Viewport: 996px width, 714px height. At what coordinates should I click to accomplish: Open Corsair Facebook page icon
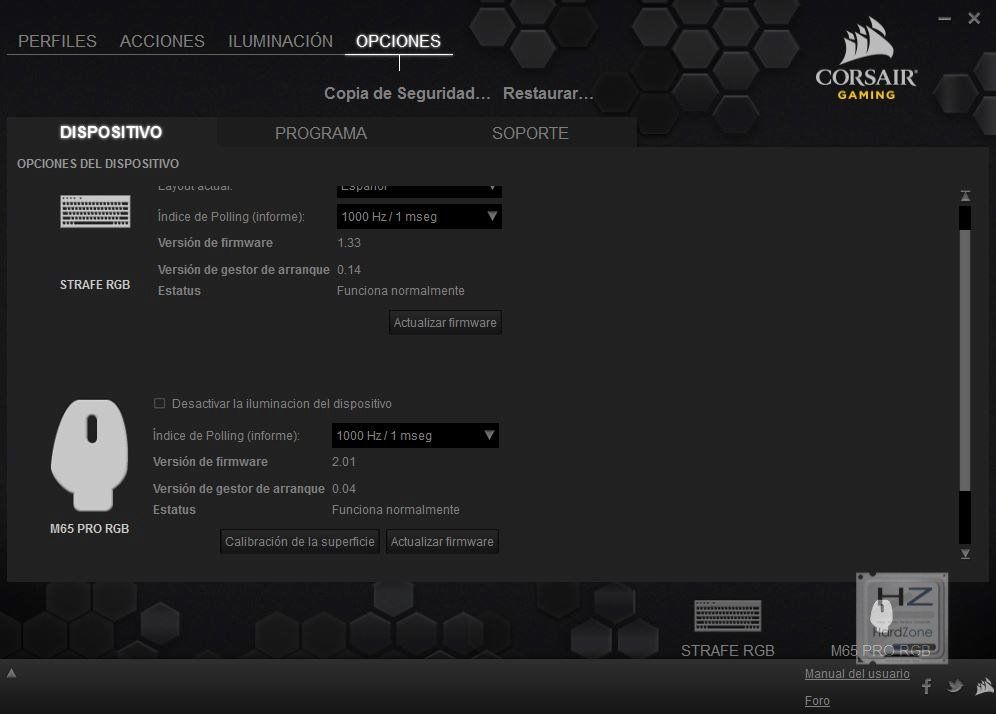927,686
